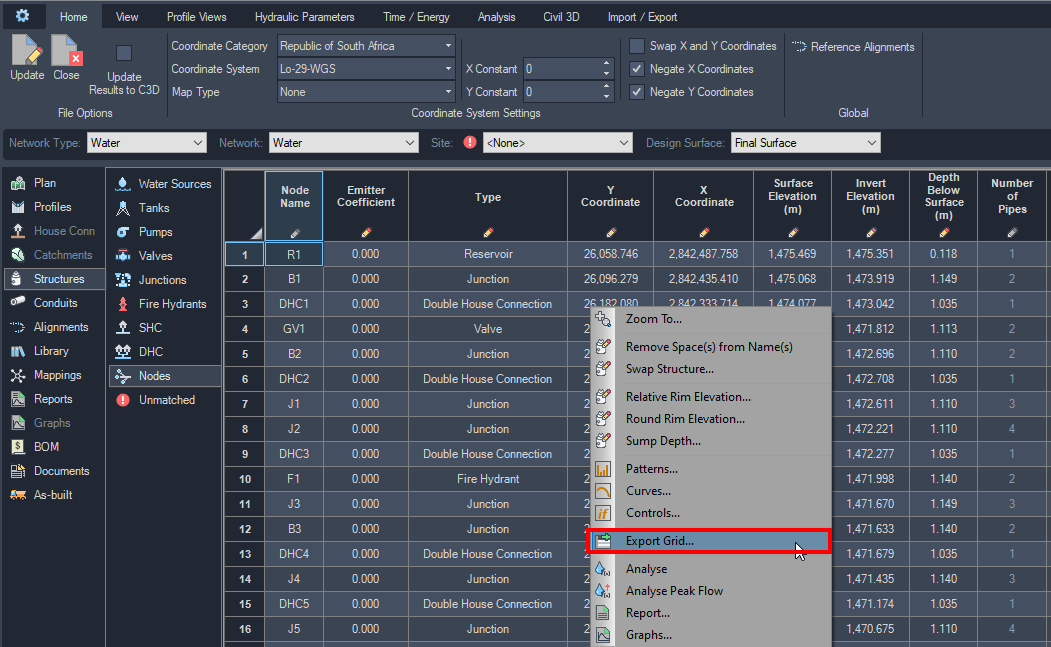Enable Swap X and Y Coordinates
The width and height of the screenshot is (1051, 647).
click(x=637, y=46)
